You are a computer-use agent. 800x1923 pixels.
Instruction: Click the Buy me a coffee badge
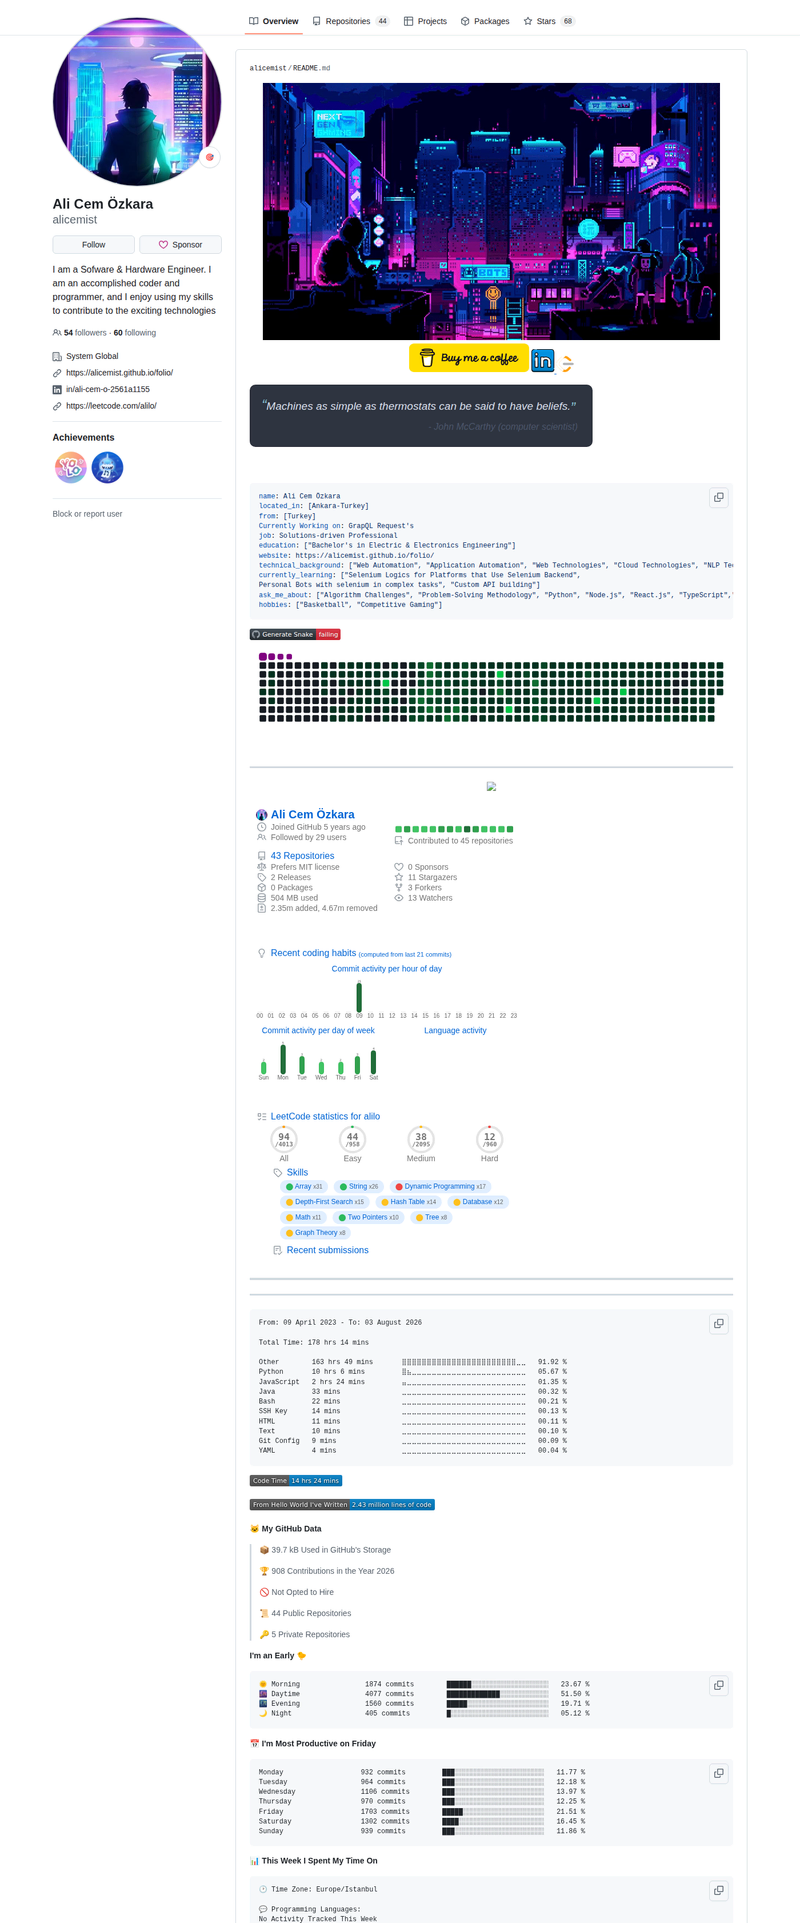click(x=468, y=358)
